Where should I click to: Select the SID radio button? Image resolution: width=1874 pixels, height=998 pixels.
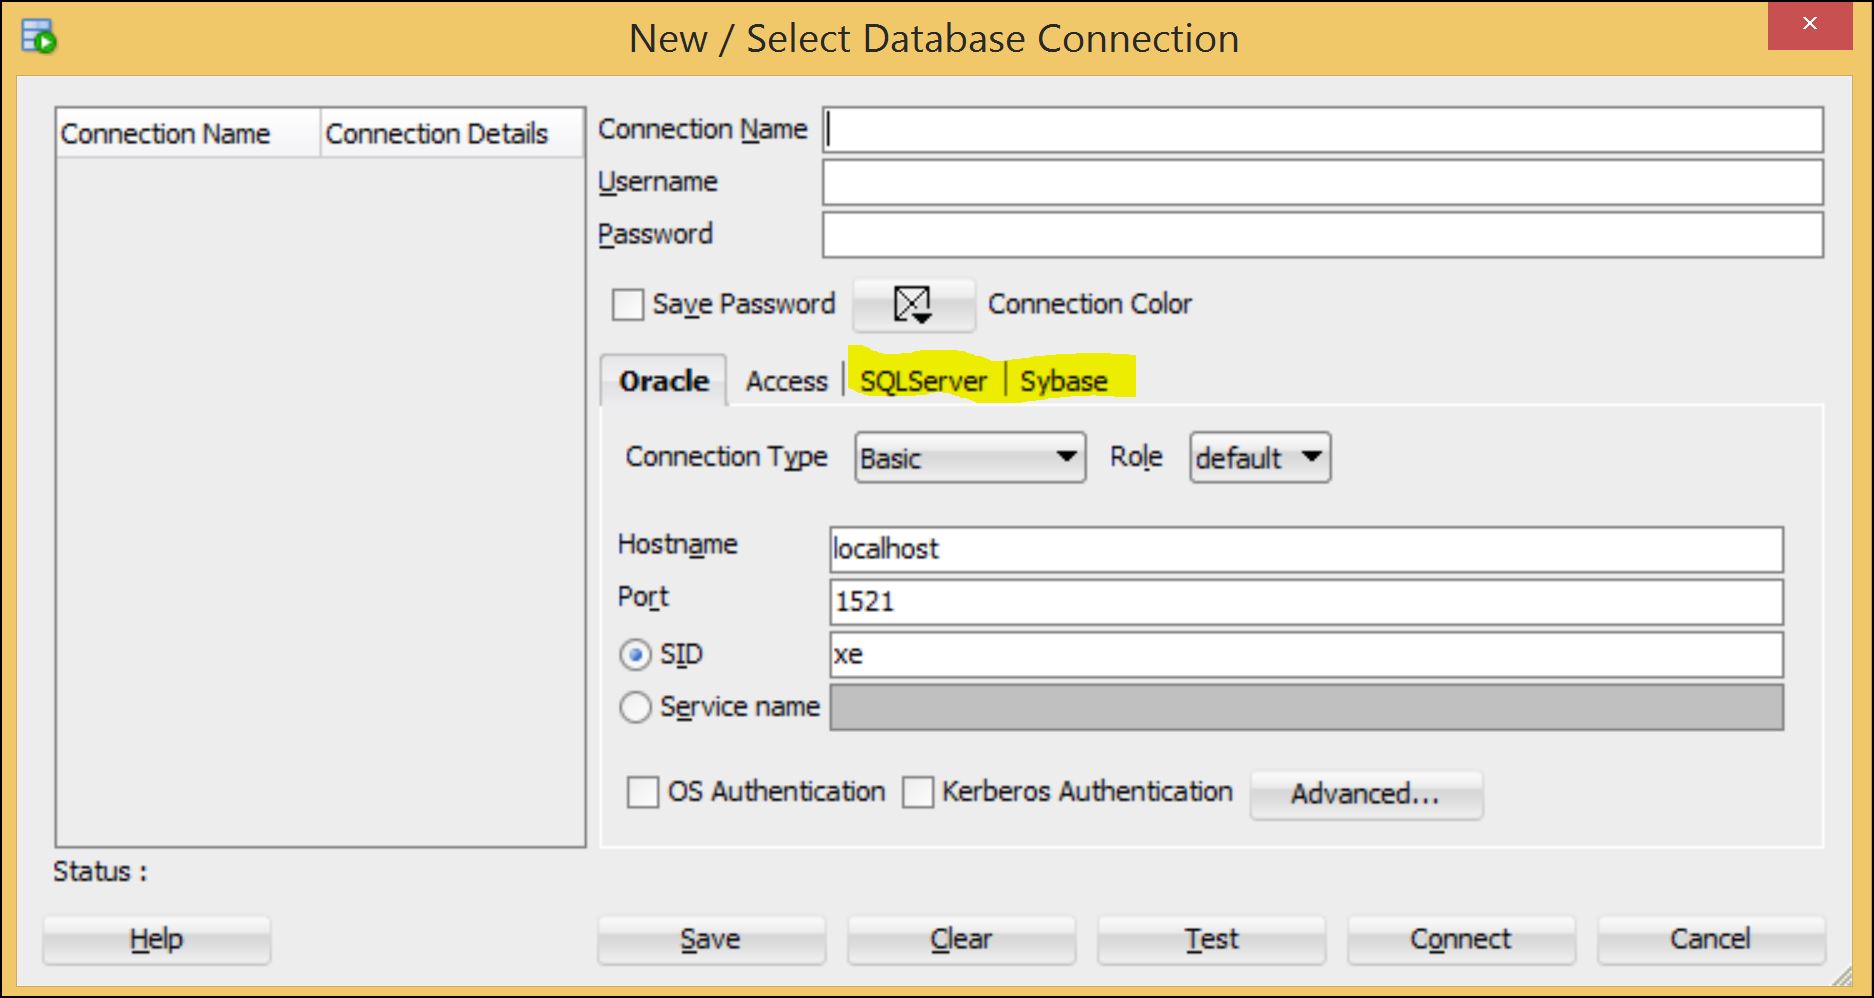(x=635, y=654)
